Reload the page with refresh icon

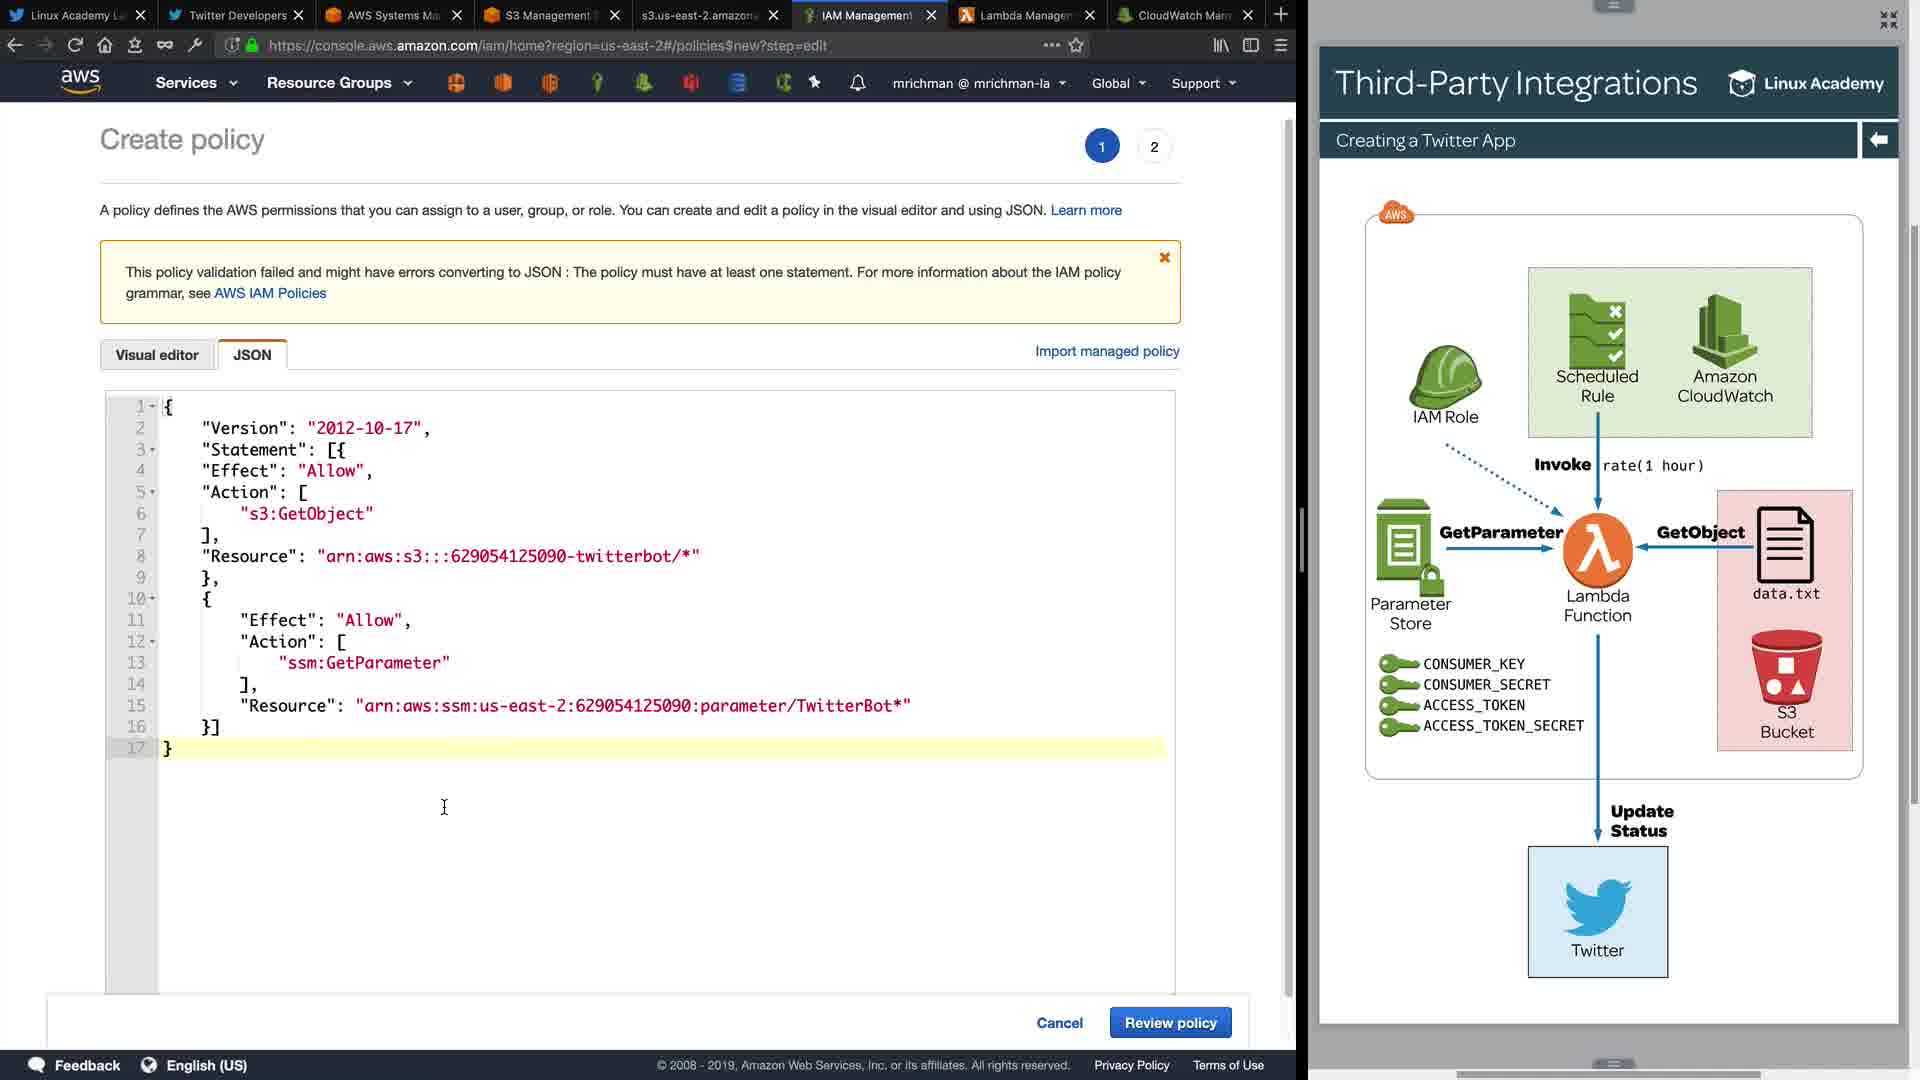pos(75,45)
